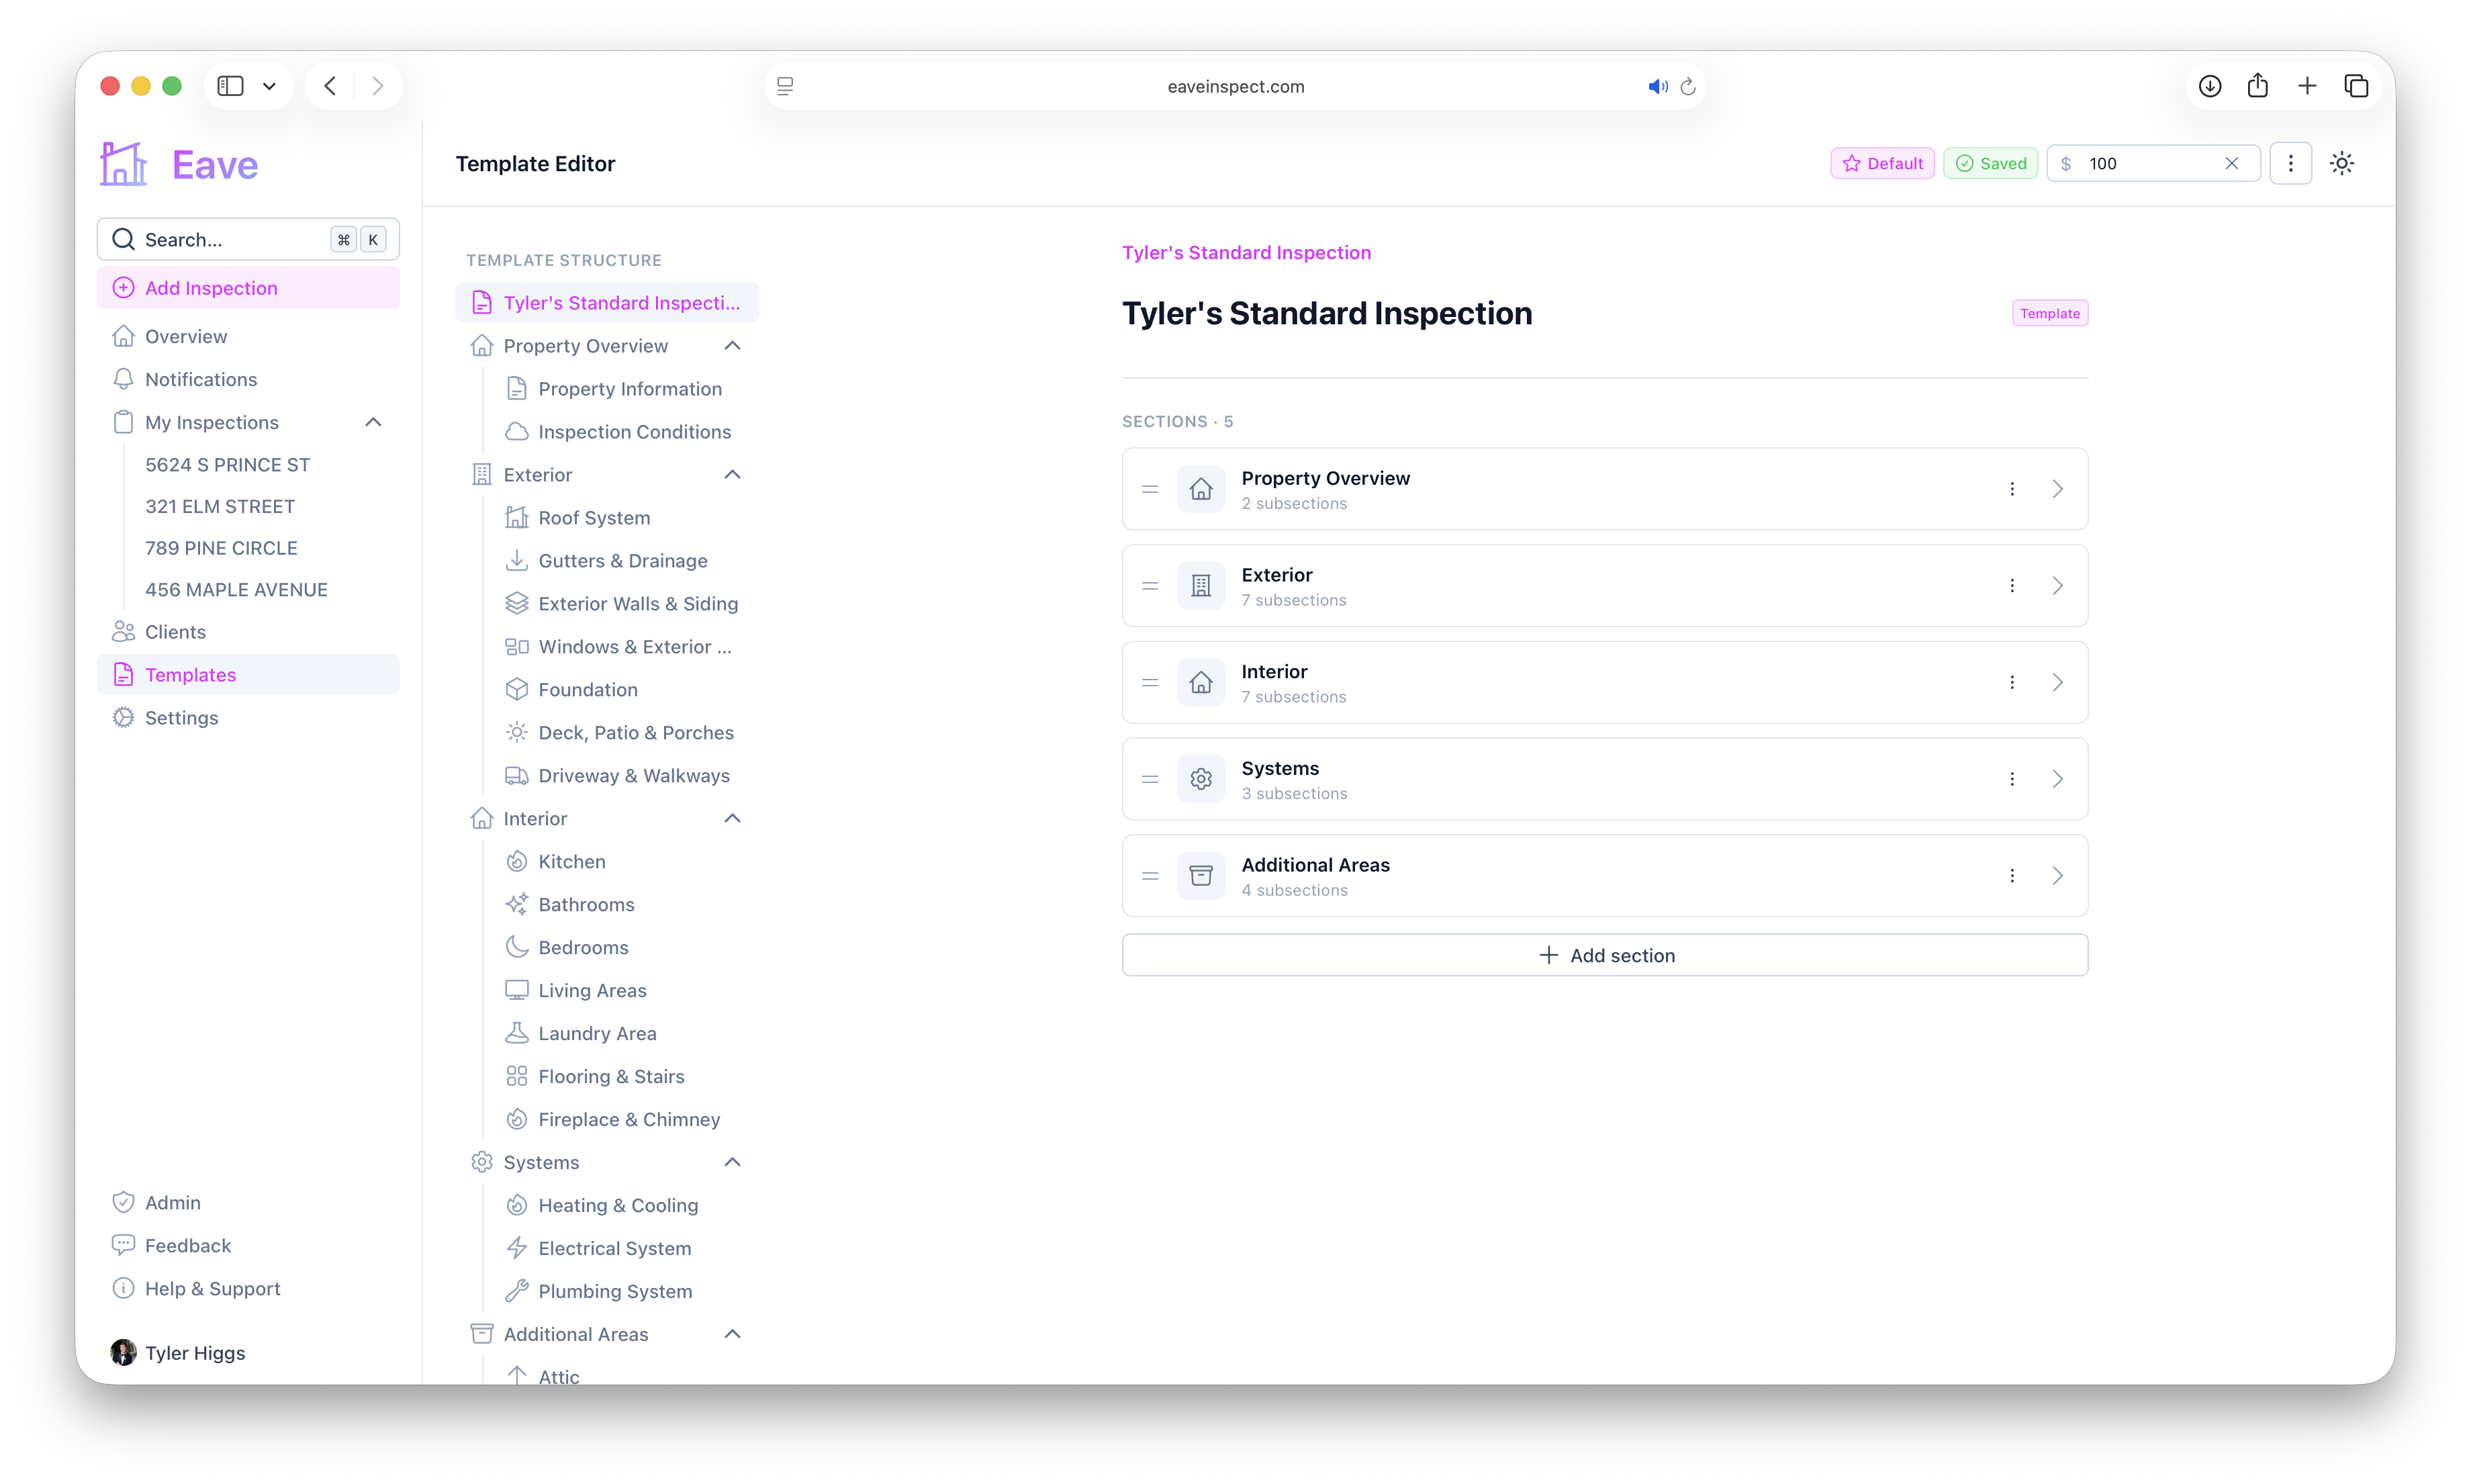Collapse the Additional Areas tree group

click(732, 1334)
